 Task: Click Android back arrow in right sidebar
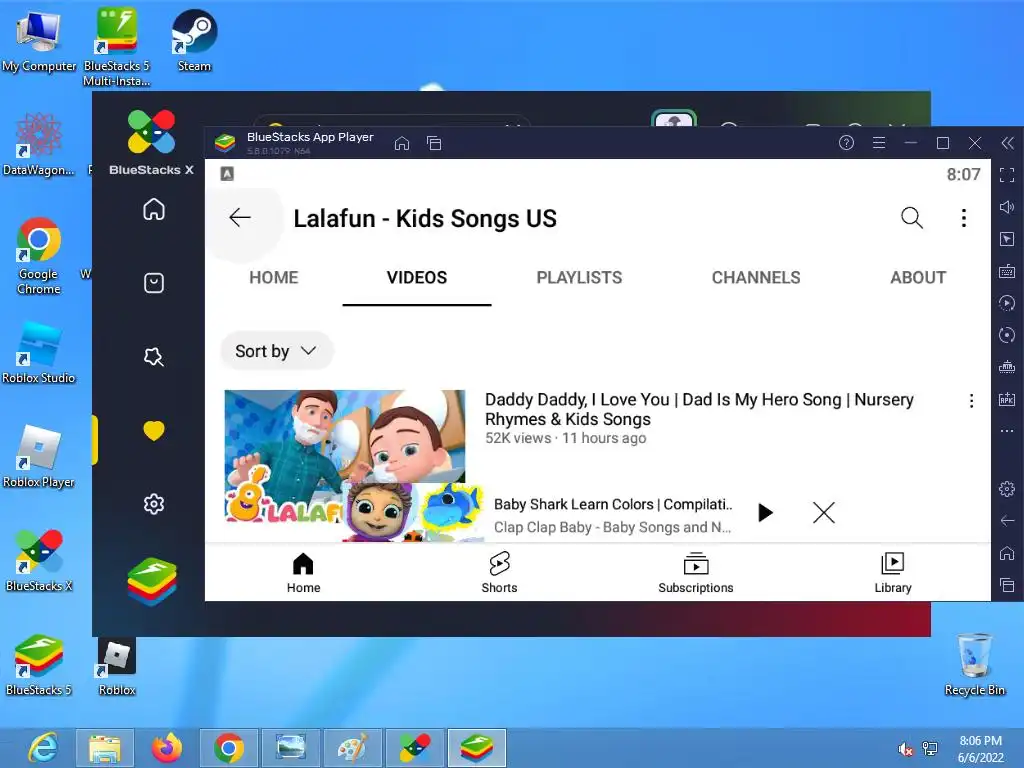(x=1007, y=520)
